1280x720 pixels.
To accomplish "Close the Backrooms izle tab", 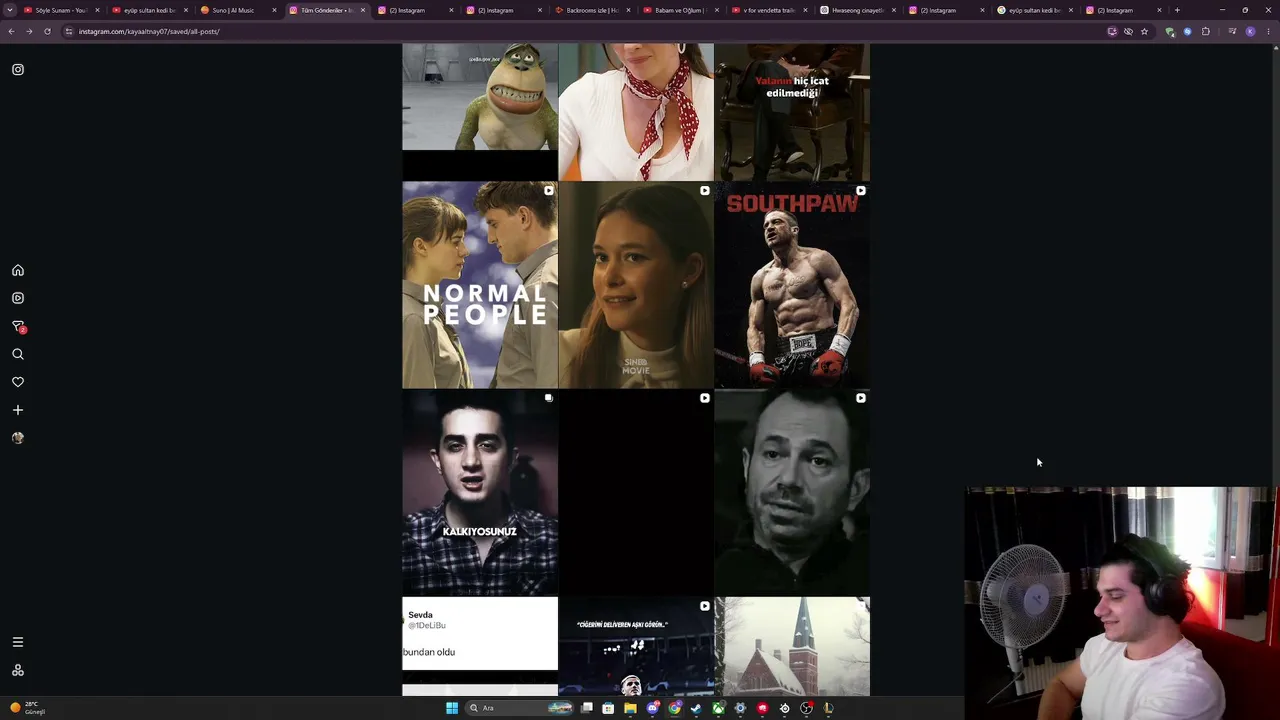I will click(628, 10).
